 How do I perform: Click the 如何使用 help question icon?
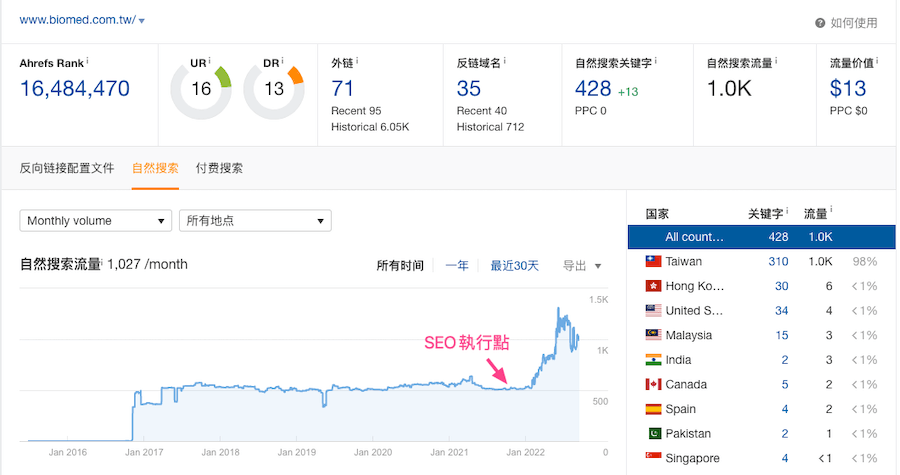pos(820,23)
